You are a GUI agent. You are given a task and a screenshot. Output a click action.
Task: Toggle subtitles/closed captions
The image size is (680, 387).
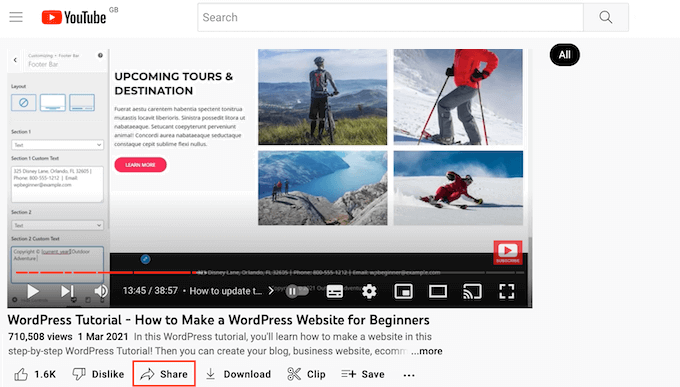pyautogui.click(x=334, y=291)
